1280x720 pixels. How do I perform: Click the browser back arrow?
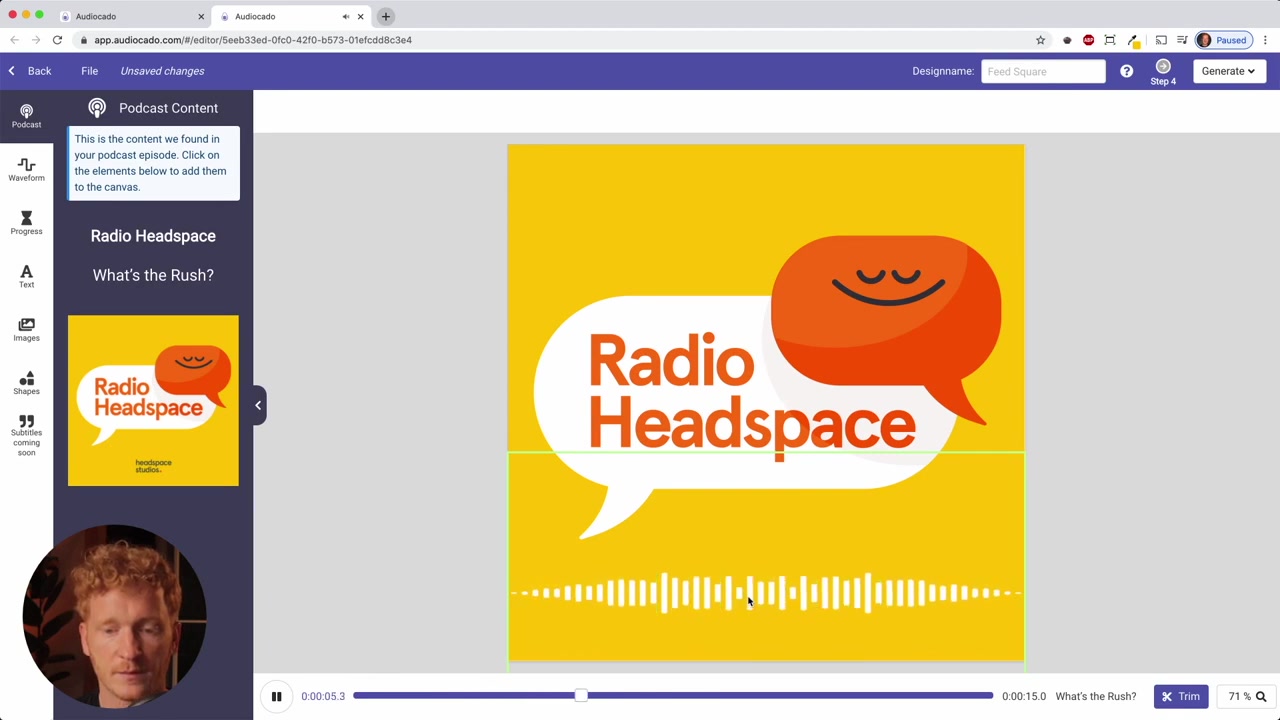point(13,40)
